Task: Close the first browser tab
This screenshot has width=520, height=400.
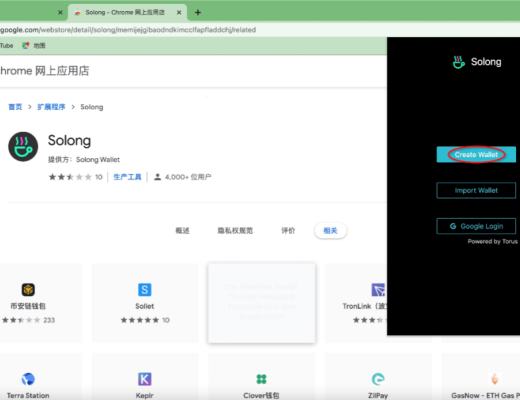Action: [60, 12]
